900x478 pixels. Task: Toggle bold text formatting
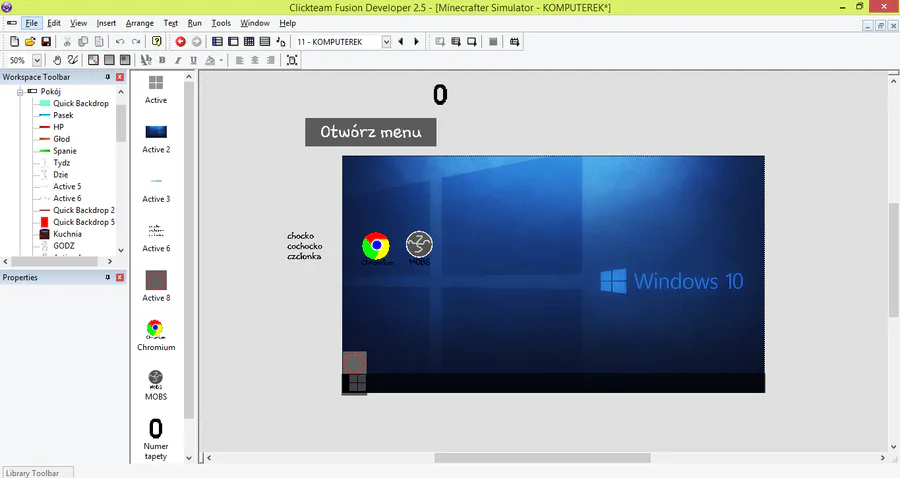click(162, 60)
